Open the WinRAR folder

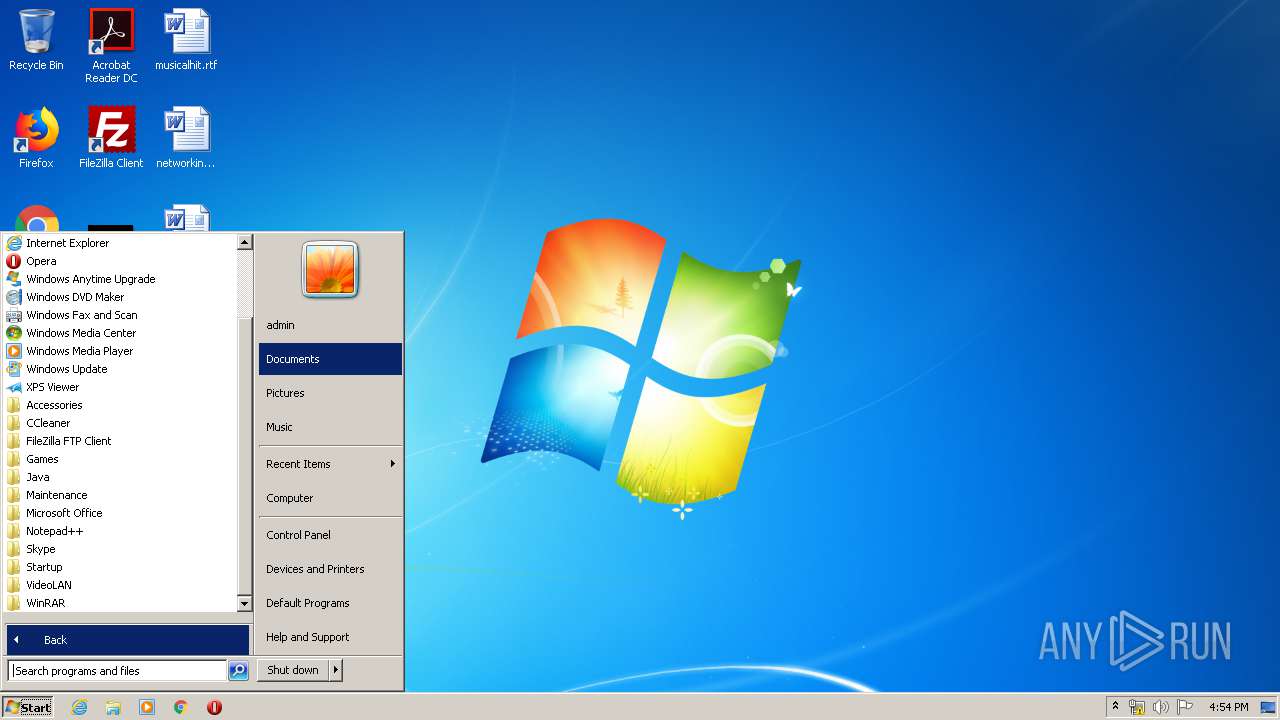pyautogui.click(x=120, y=603)
